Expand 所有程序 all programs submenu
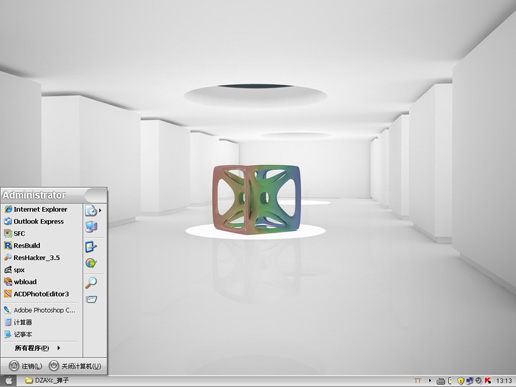This screenshot has width=516, height=387. click(37, 348)
